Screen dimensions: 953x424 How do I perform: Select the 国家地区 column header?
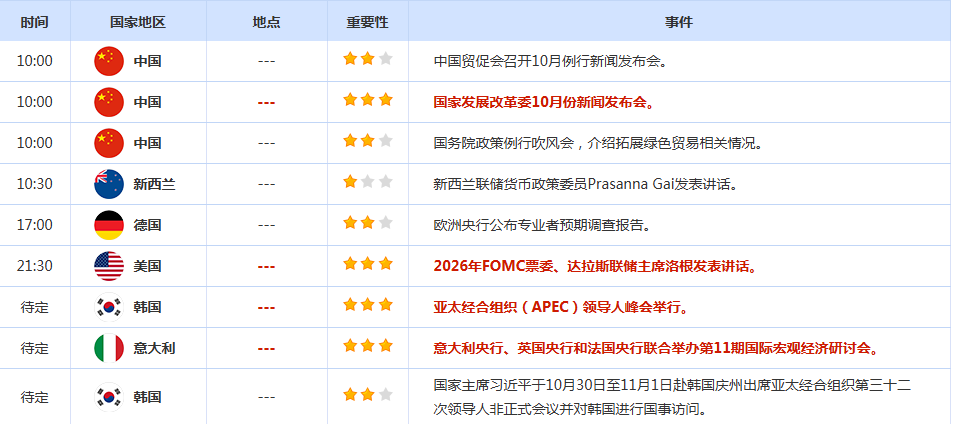point(137,21)
